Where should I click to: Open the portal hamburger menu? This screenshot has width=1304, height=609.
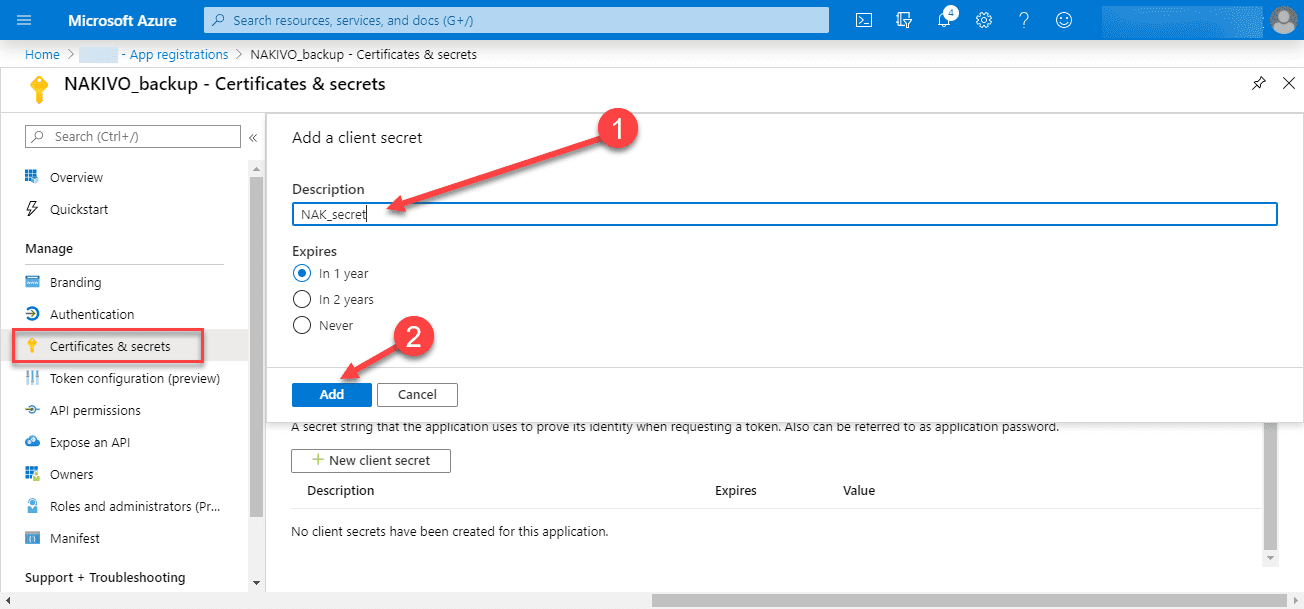(x=25, y=20)
